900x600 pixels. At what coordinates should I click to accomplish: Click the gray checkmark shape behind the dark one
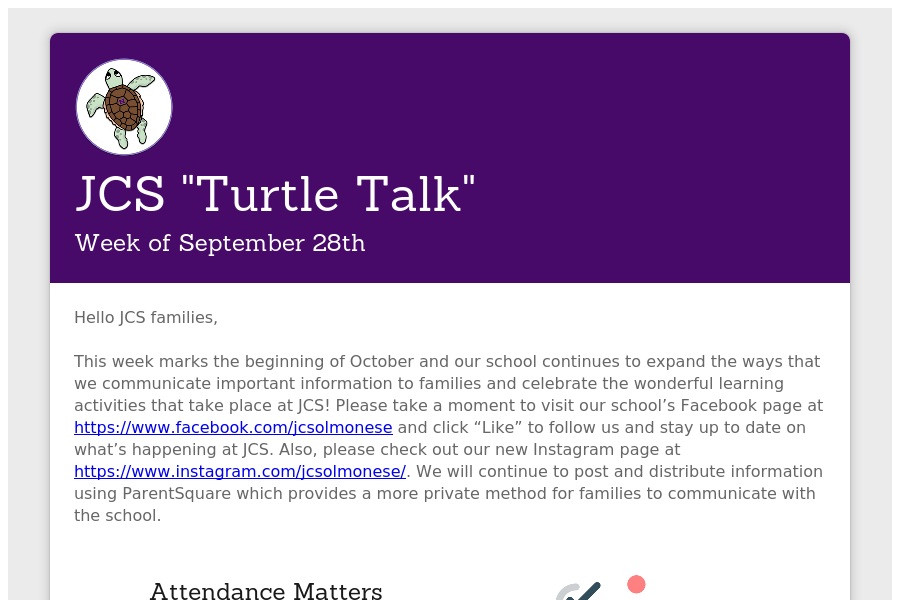[x=563, y=593]
